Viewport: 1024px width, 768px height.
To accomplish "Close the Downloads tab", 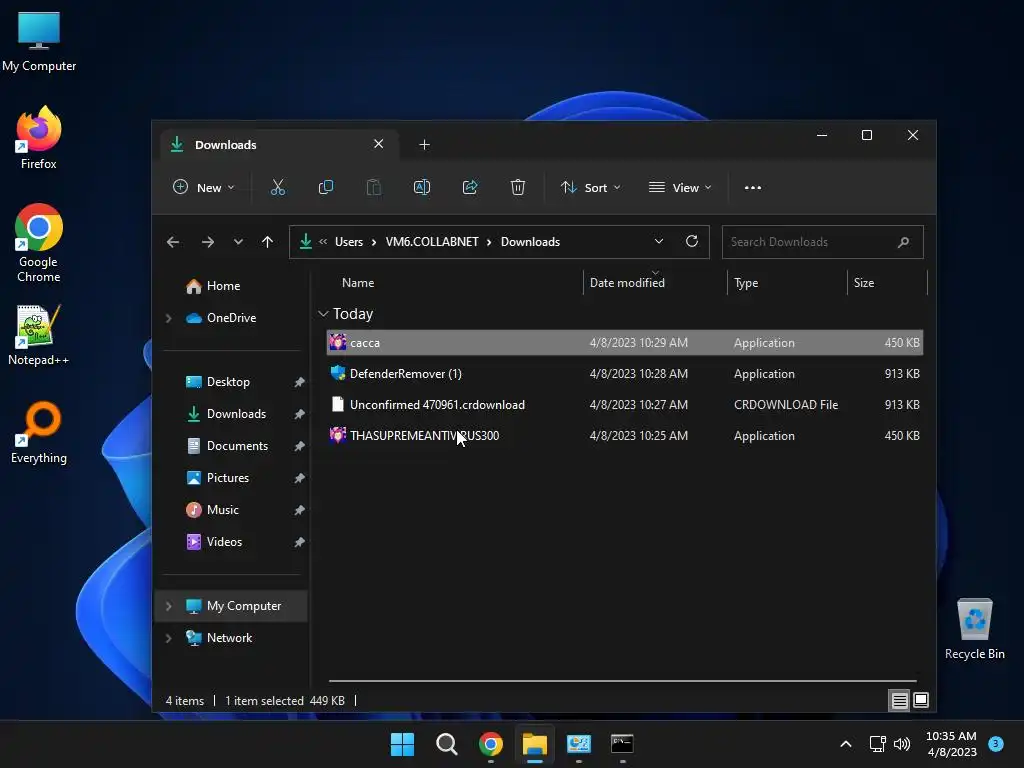I will [379, 144].
